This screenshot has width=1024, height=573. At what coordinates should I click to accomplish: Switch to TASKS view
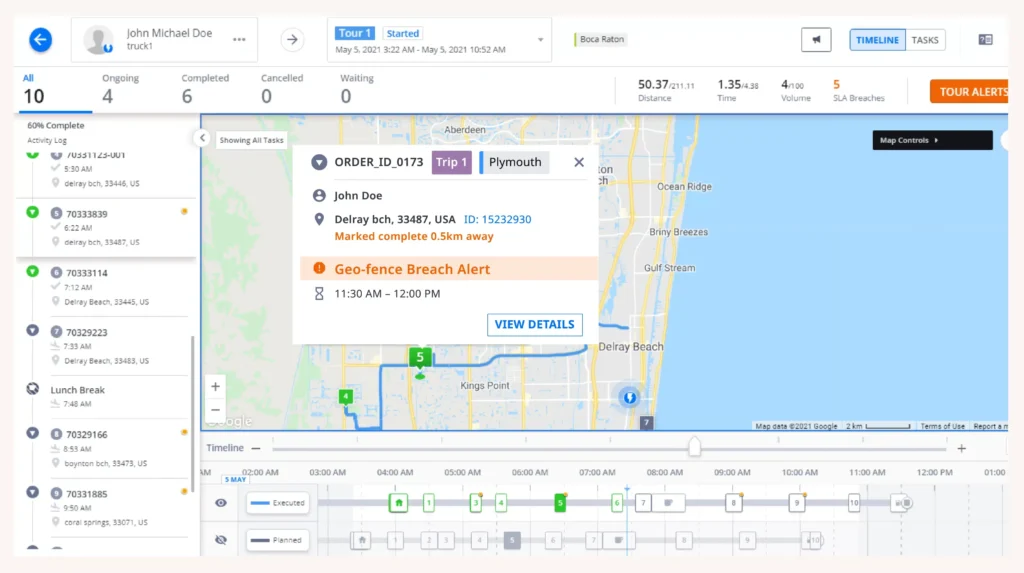tap(925, 40)
